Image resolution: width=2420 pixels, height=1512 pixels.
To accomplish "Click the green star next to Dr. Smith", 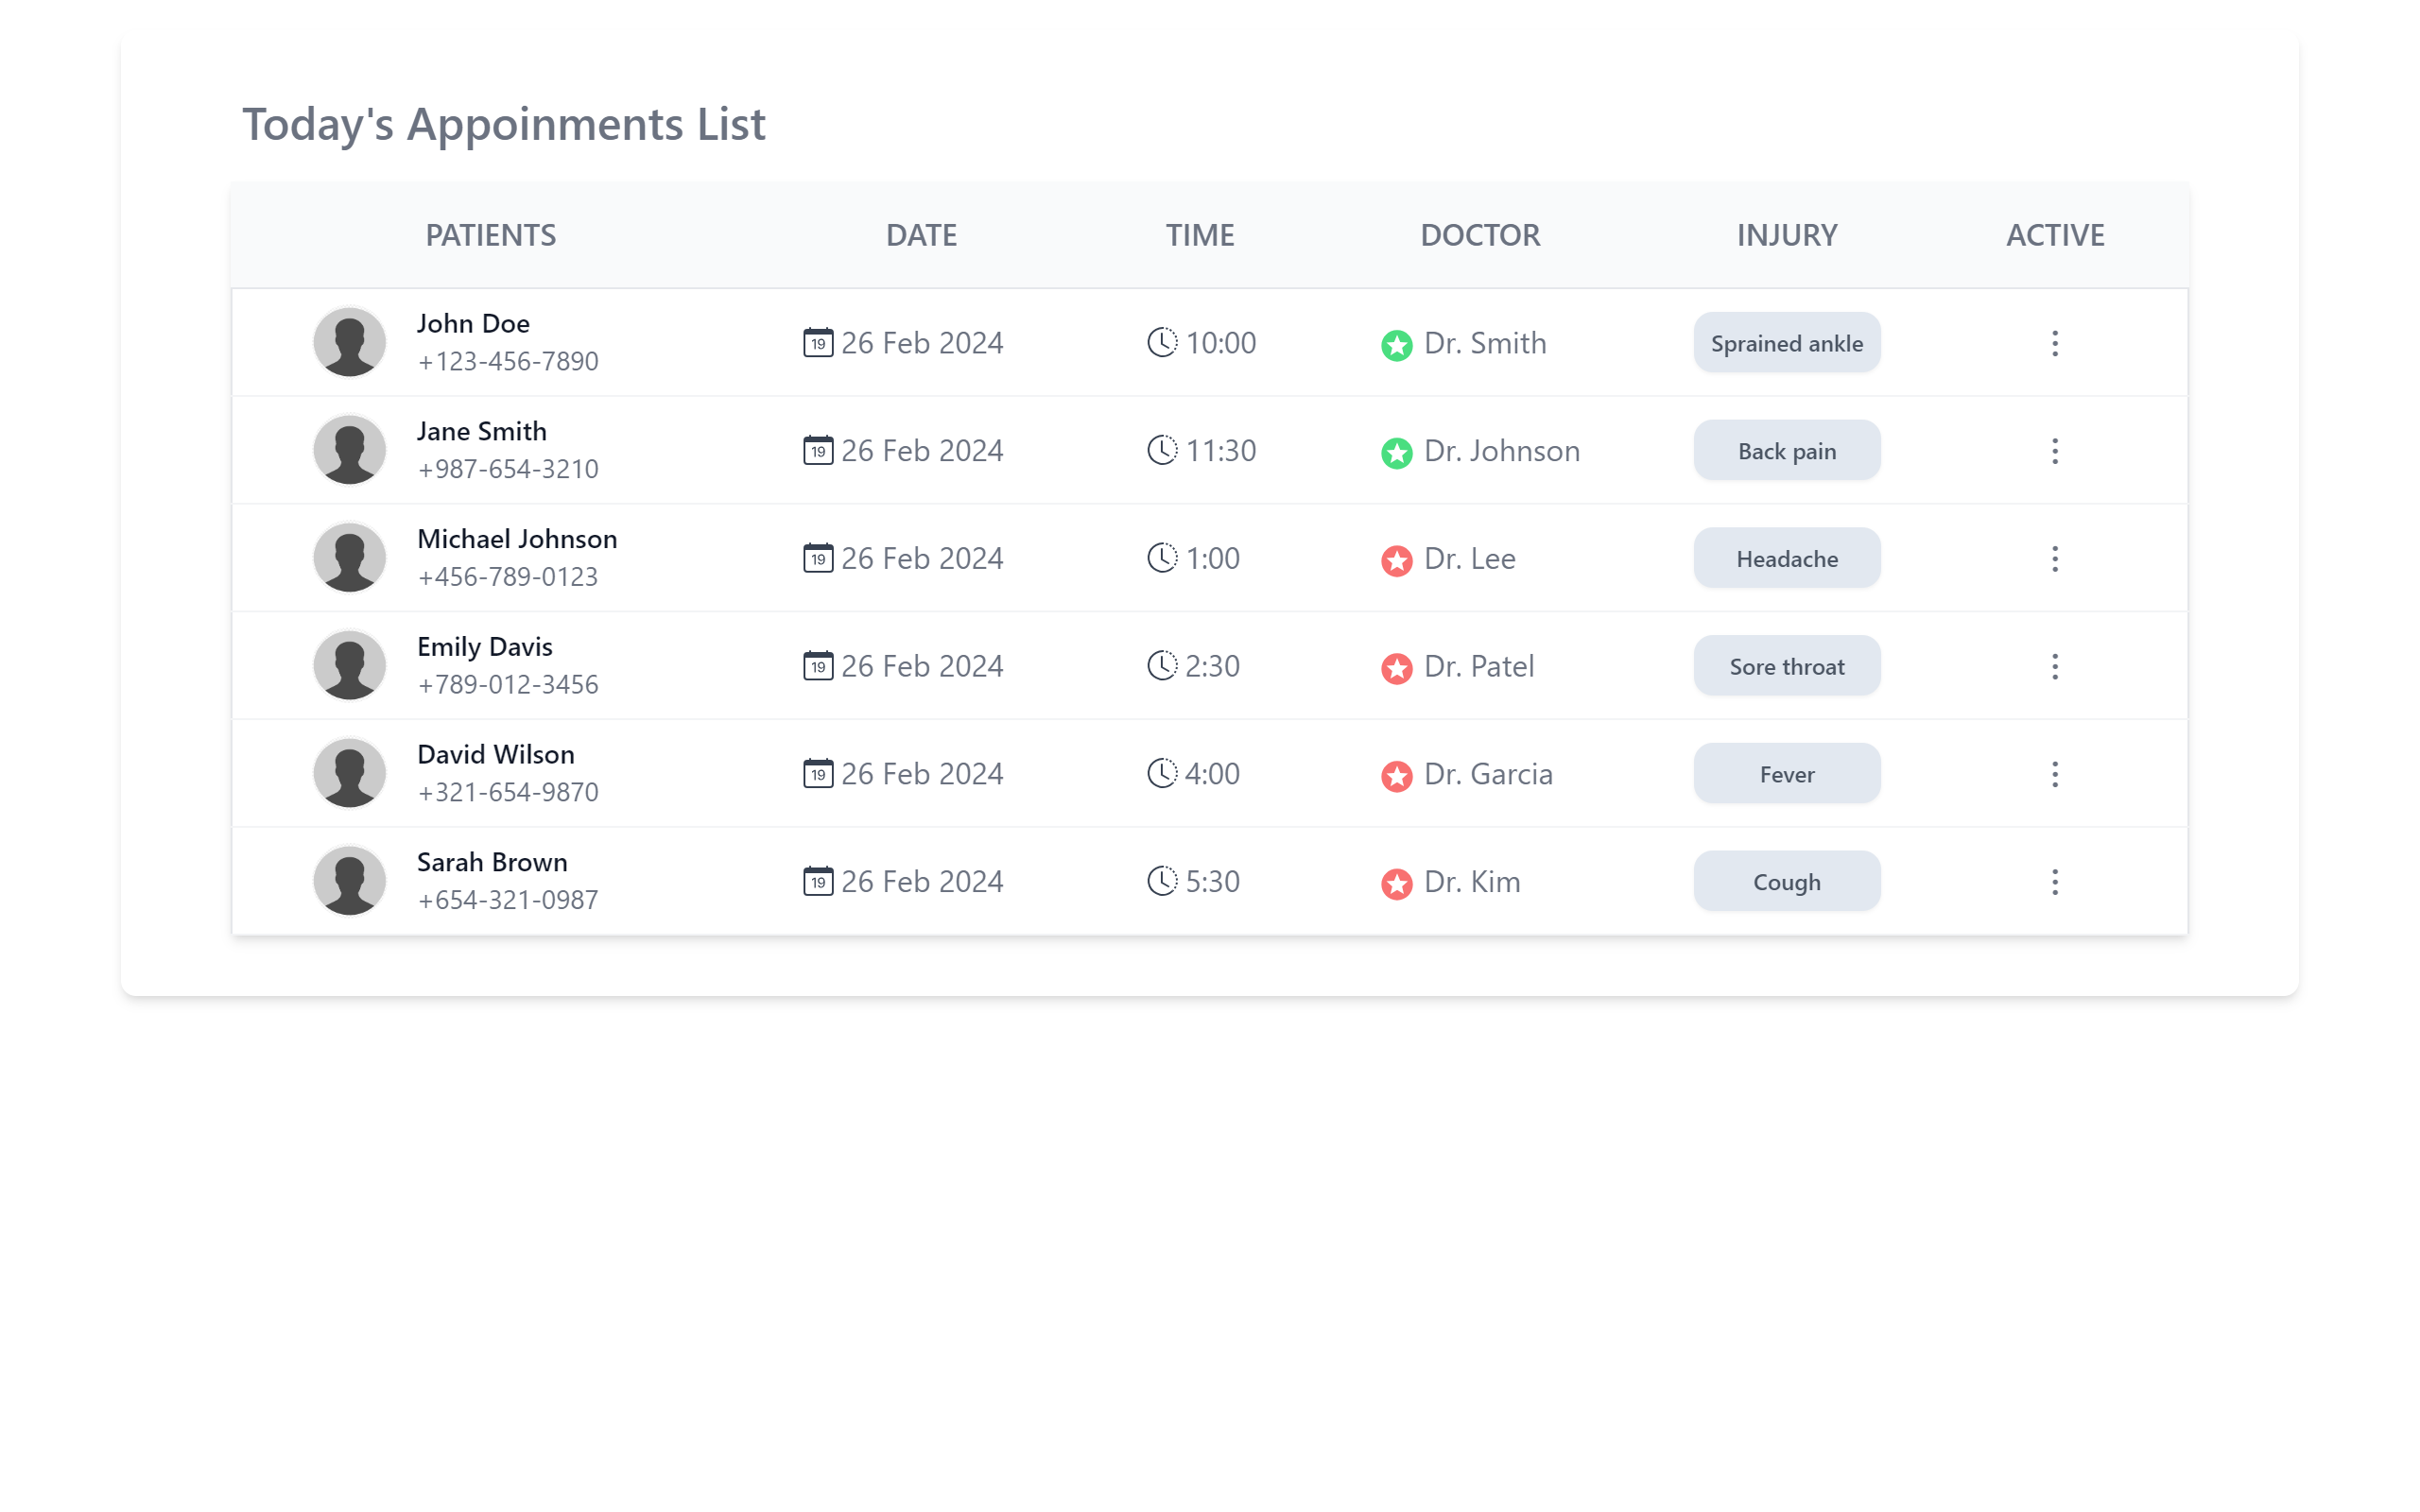I will (x=1396, y=345).
